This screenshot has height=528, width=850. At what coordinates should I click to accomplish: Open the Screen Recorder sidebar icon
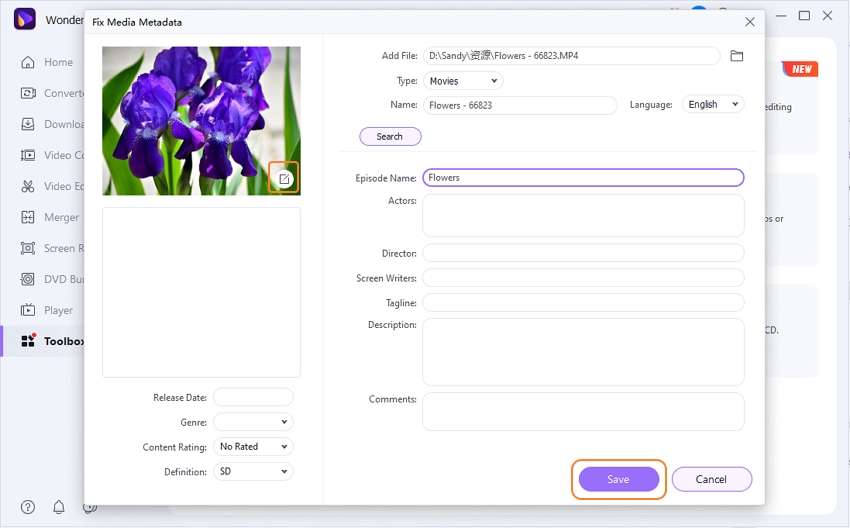point(28,248)
